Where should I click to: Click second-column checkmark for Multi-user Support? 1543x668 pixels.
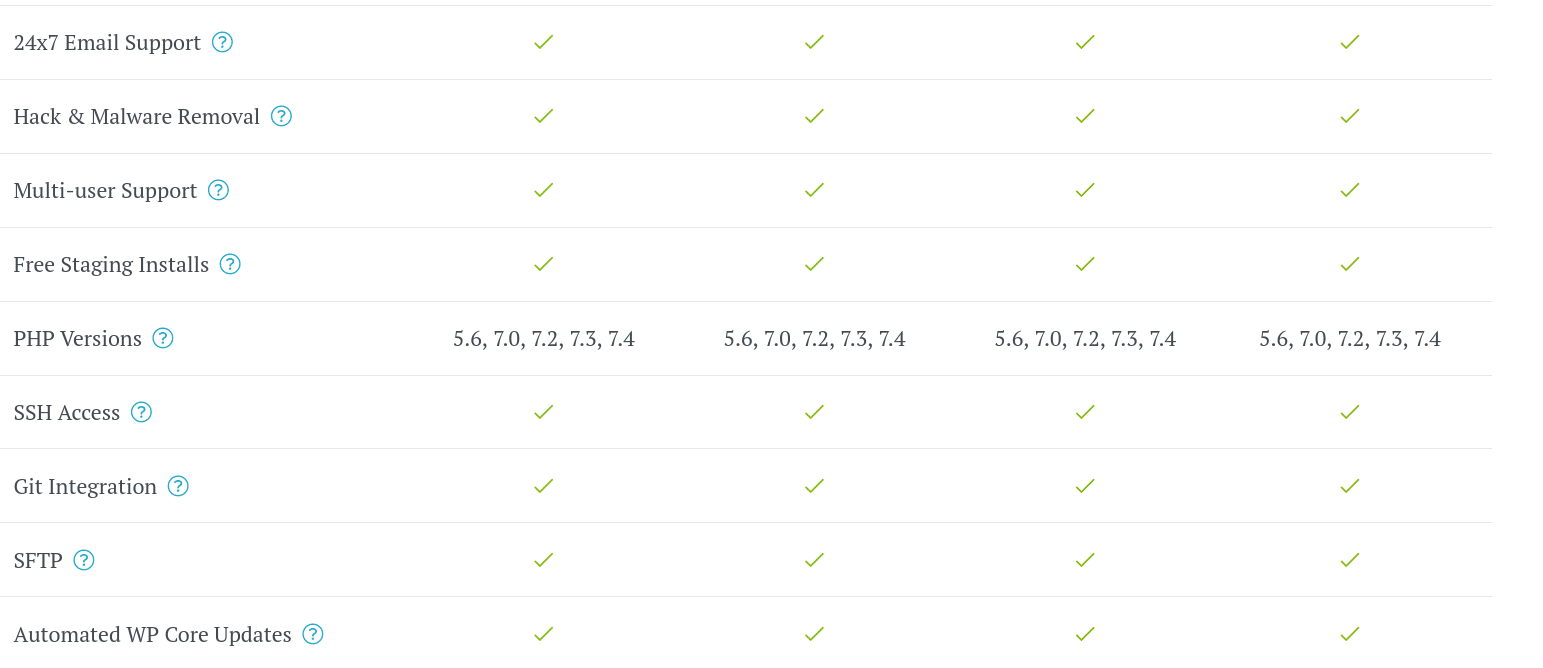click(814, 190)
